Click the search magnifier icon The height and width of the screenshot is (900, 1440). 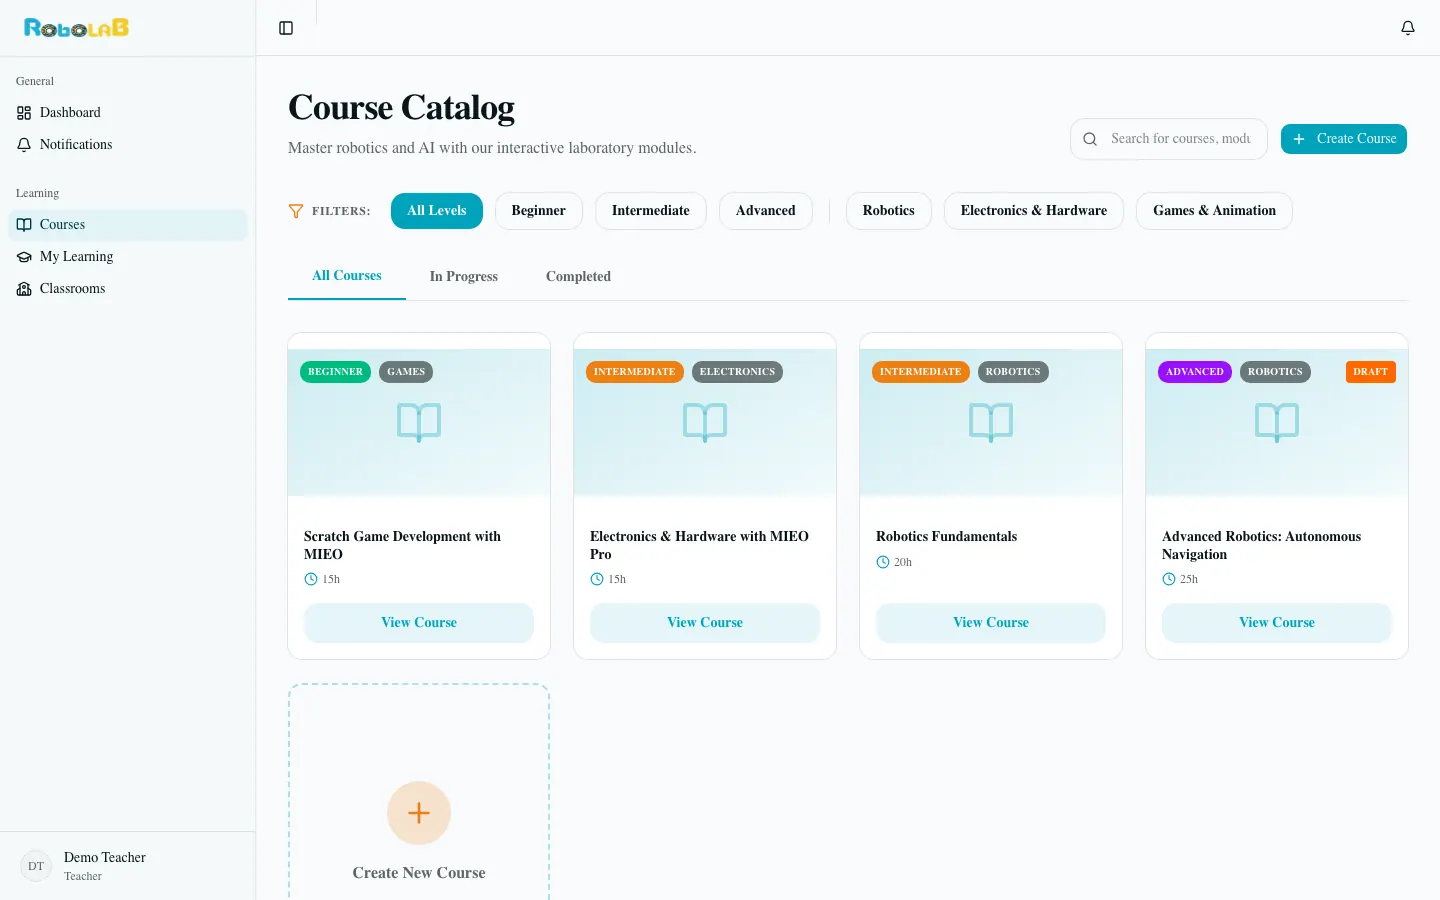pos(1090,139)
